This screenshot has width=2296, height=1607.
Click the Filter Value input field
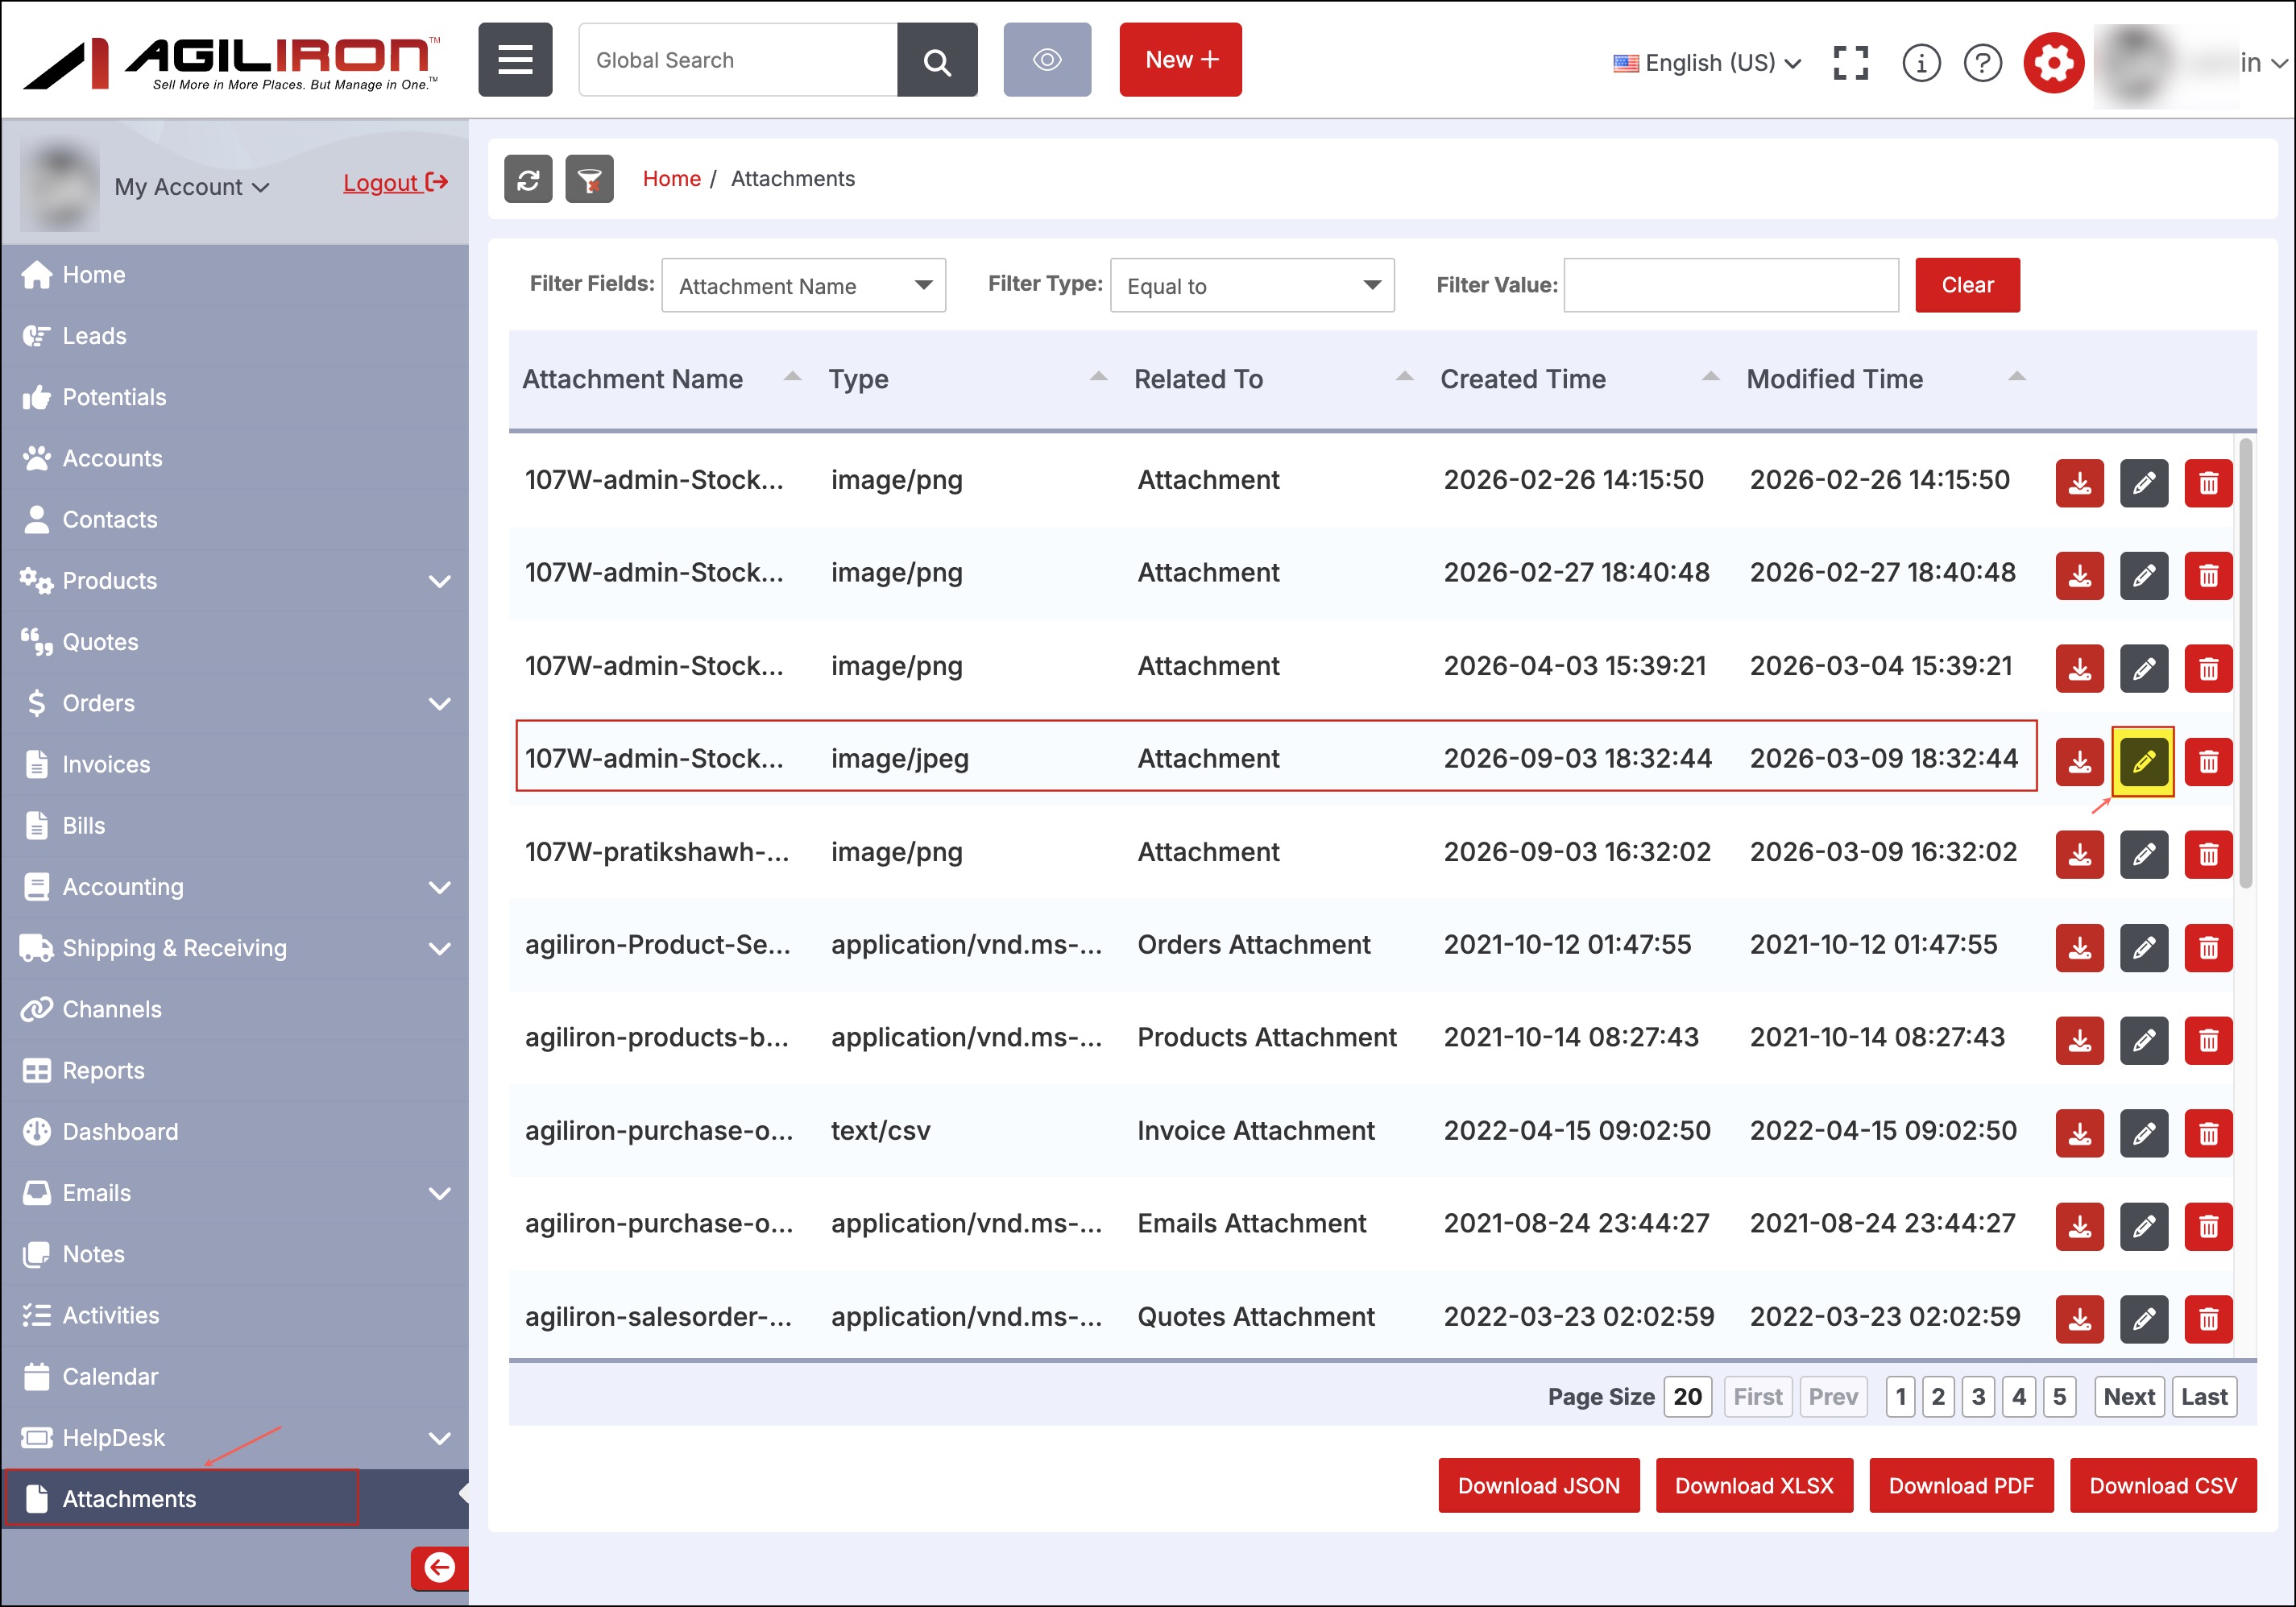[1730, 286]
